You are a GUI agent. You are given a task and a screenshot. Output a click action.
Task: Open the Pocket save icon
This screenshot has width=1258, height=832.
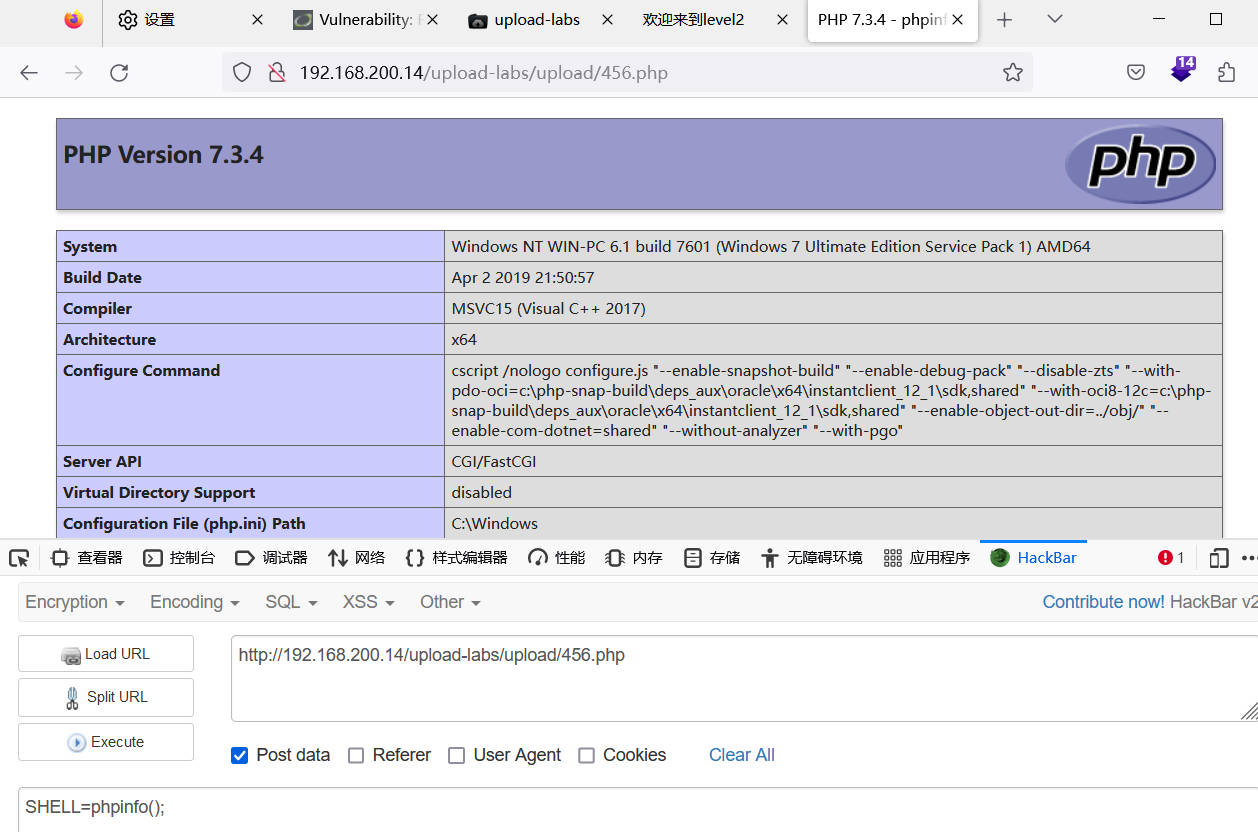point(1136,72)
